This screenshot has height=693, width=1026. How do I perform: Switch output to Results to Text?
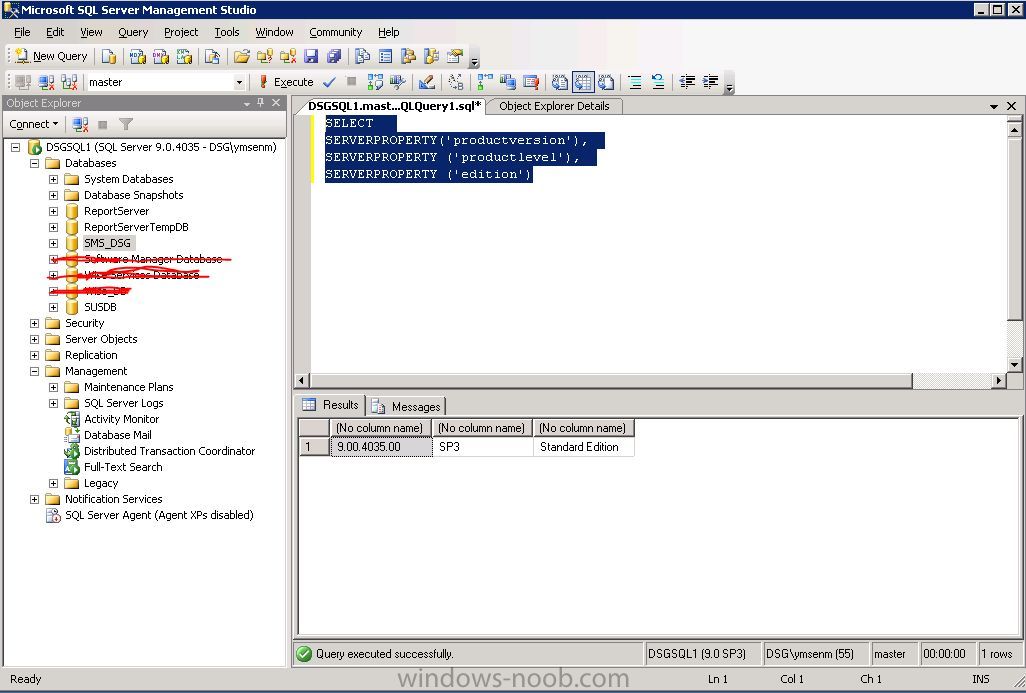coord(559,82)
